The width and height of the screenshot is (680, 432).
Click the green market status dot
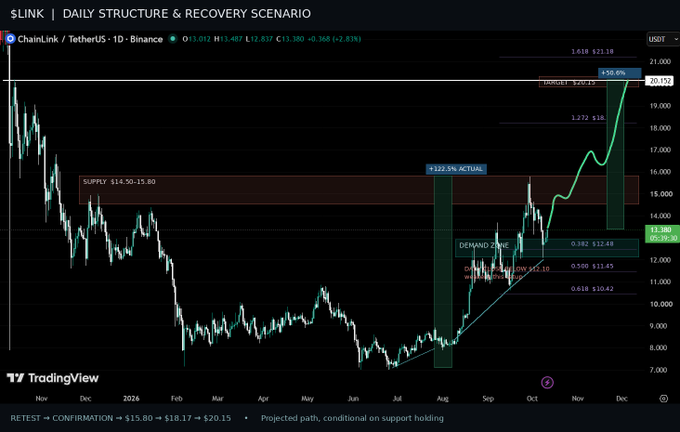coord(173,39)
